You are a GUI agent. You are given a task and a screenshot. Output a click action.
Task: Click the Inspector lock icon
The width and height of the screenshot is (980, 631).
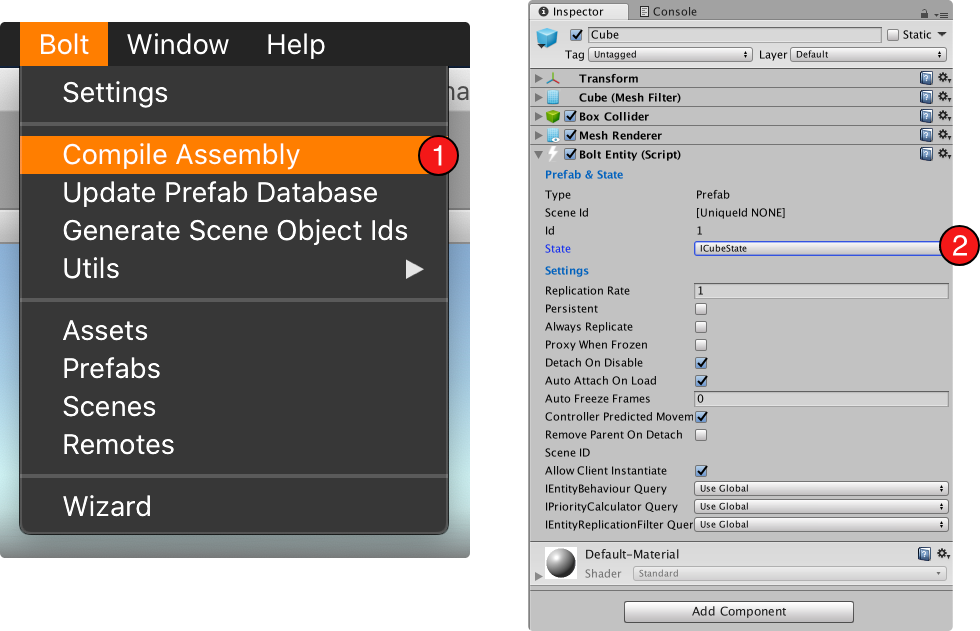[x=924, y=13]
